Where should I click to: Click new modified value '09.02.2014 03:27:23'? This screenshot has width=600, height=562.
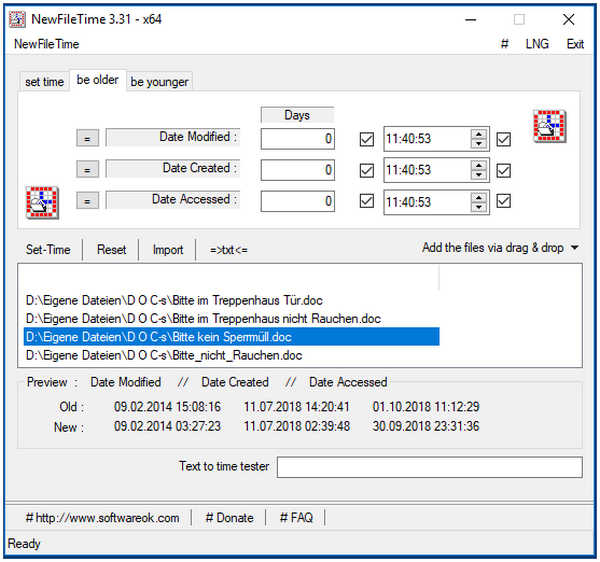pos(167,426)
